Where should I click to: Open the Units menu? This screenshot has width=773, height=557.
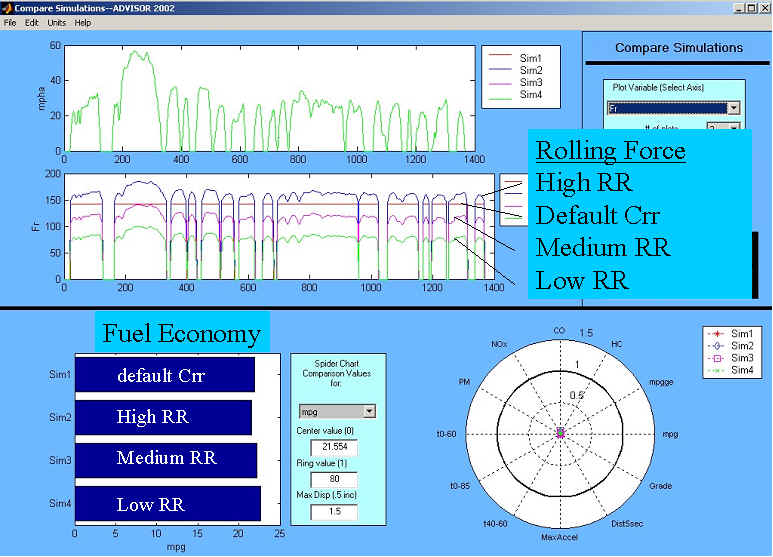click(x=56, y=22)
